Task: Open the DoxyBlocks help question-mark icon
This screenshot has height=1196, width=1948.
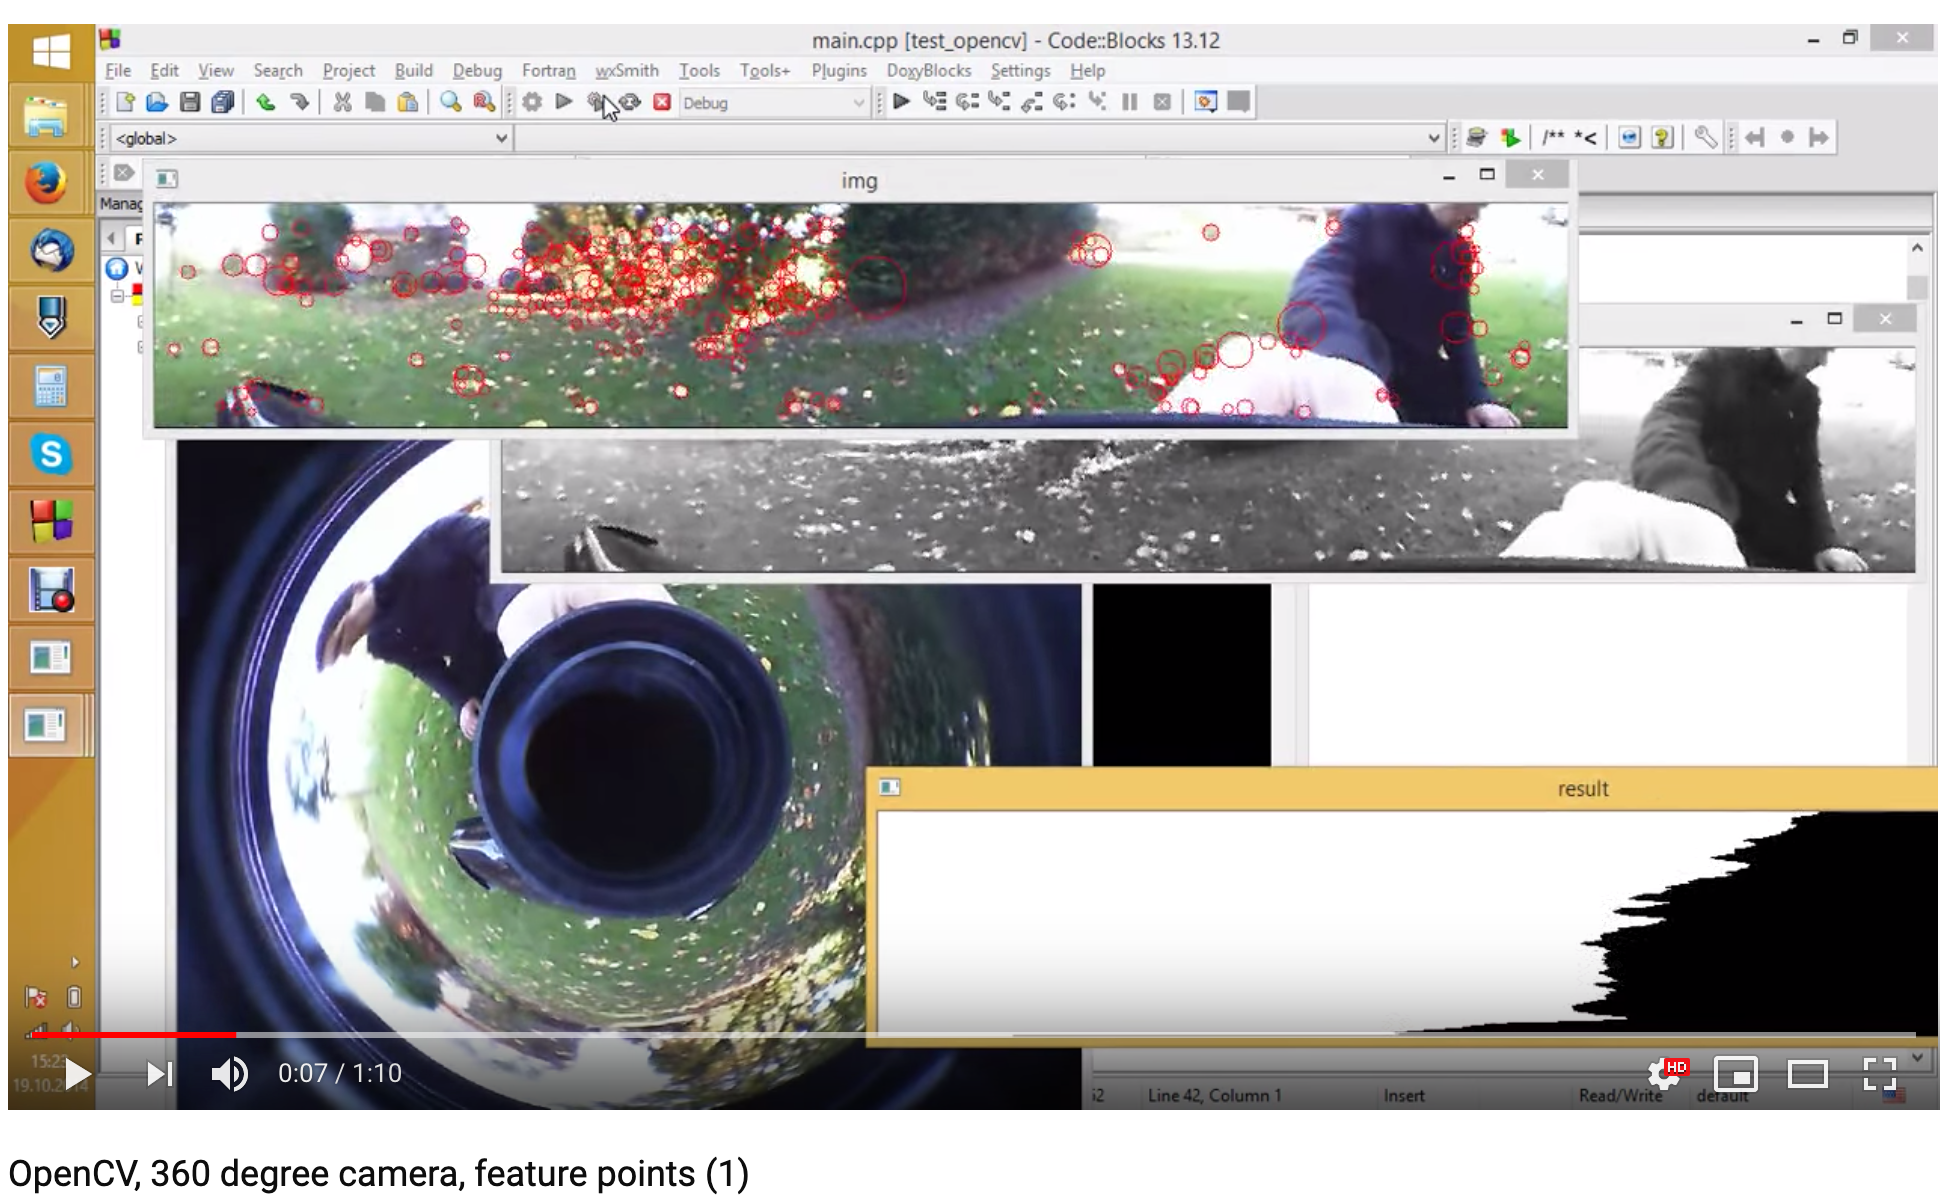Action: pyautogui.click(x=1662, y=137)
